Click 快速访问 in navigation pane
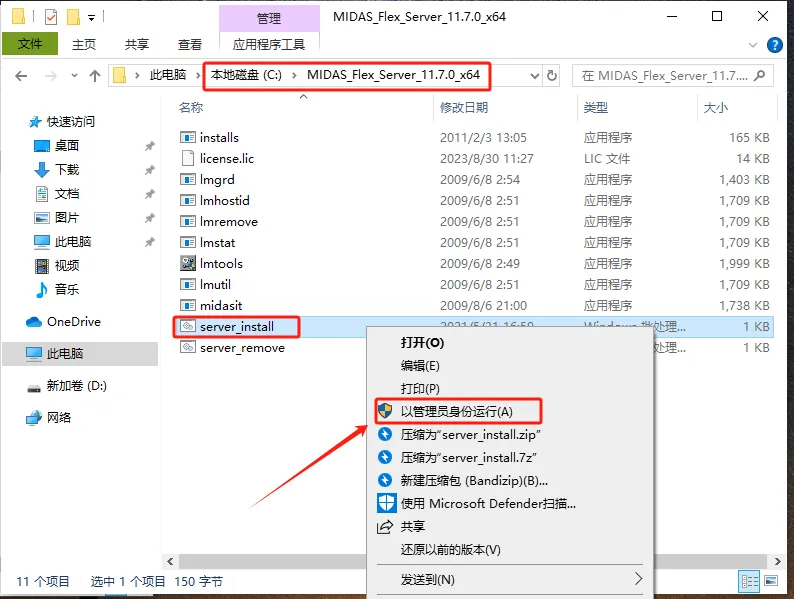The height and width of the screenshot is (599, 794). (x=70, y=122)
